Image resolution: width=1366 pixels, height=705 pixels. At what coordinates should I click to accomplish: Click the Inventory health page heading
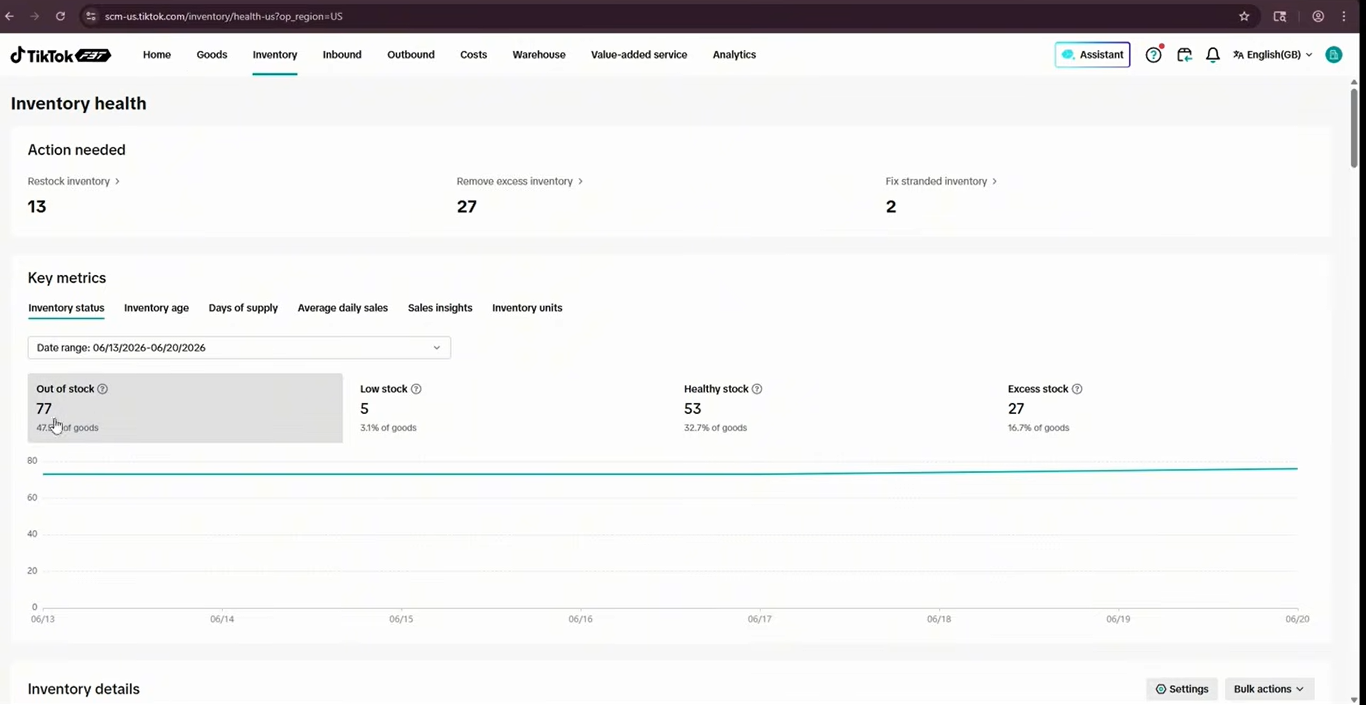click(79, 104)
